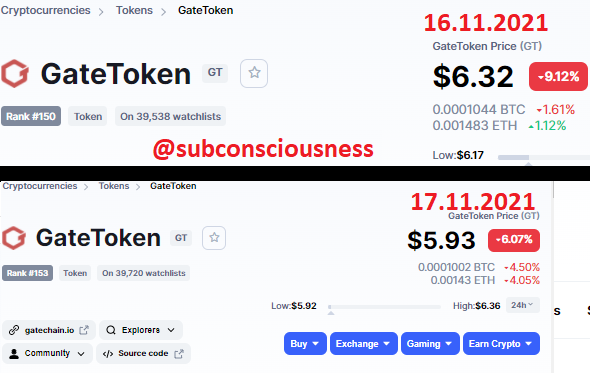
Task: Click the code brackets icon for Source code
Action: tap(108, 353)
